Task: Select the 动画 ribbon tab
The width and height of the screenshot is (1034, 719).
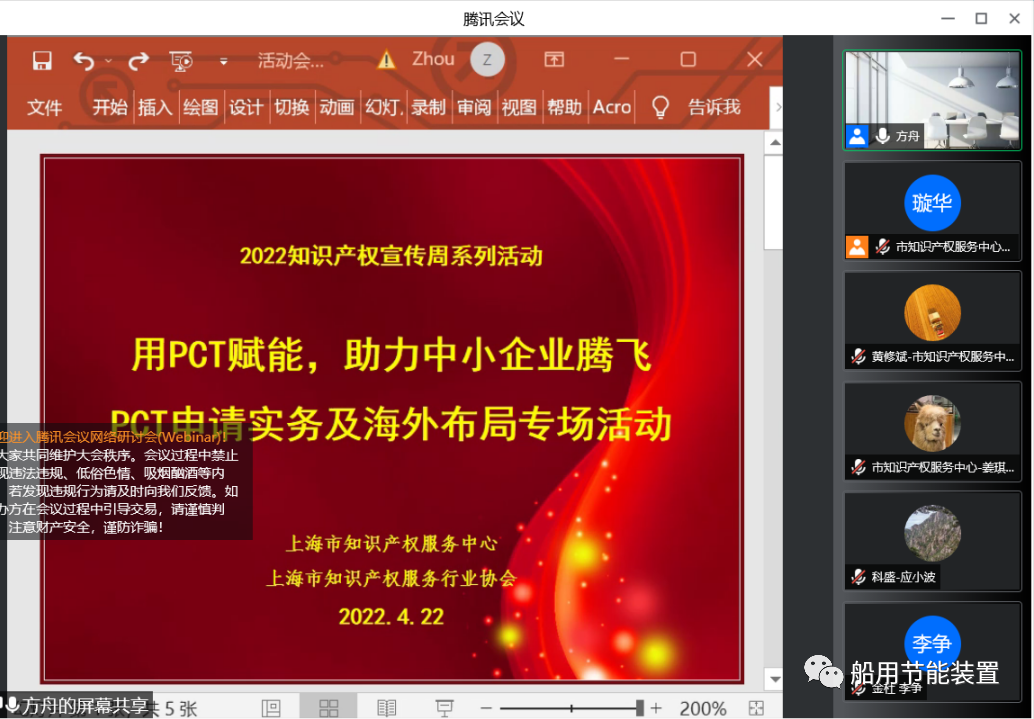Action: (337, 107)
